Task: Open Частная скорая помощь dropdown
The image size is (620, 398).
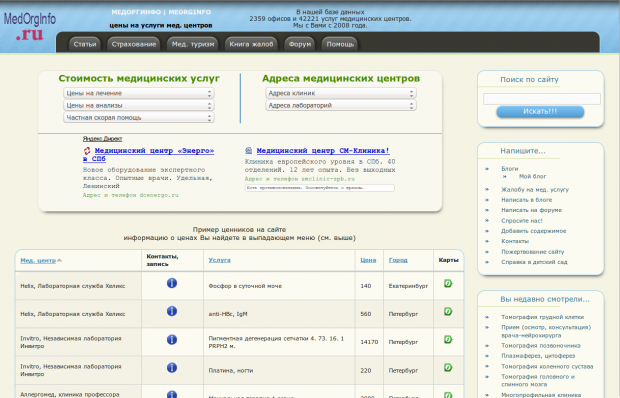Action: [x=139, y=118]
